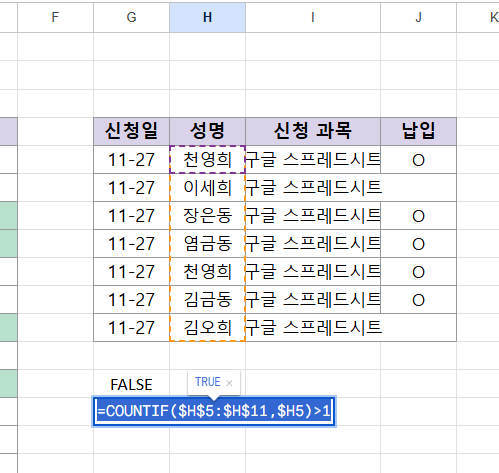Click the O payment mark in 김금동 row
Screen dimensions: 499x473
tap(418, 300)
